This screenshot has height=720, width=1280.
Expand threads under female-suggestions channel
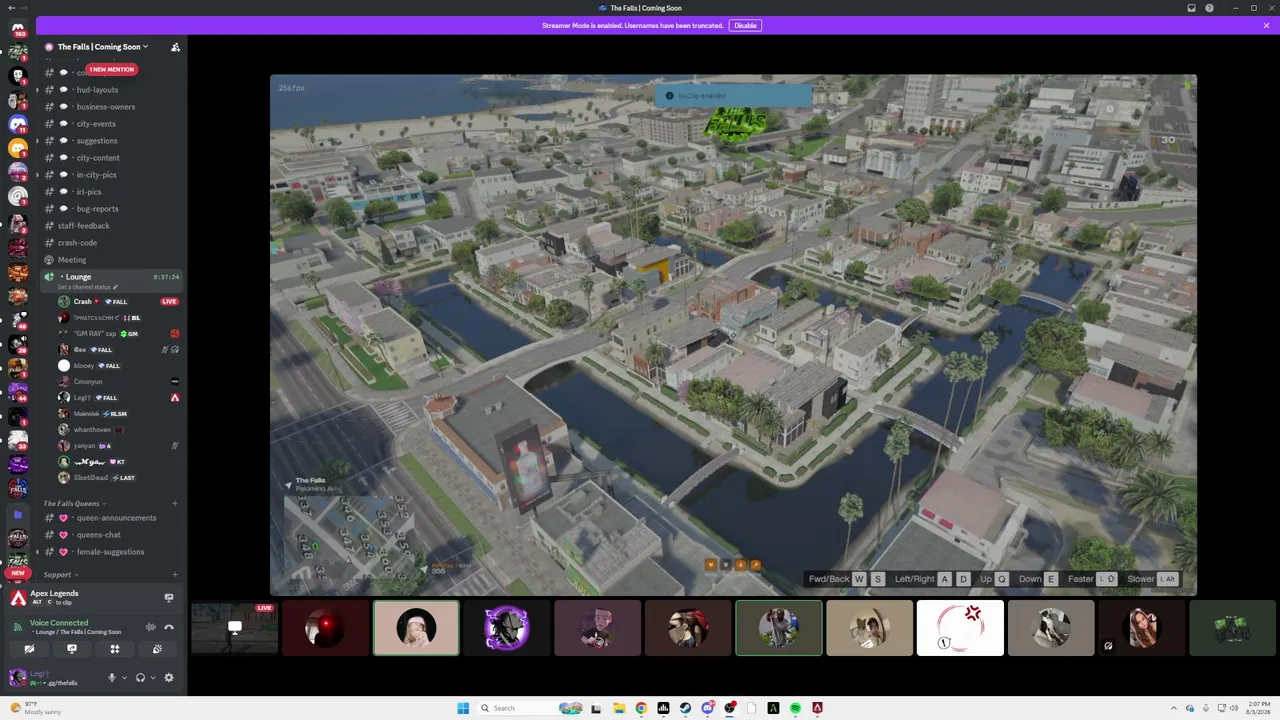38,552
